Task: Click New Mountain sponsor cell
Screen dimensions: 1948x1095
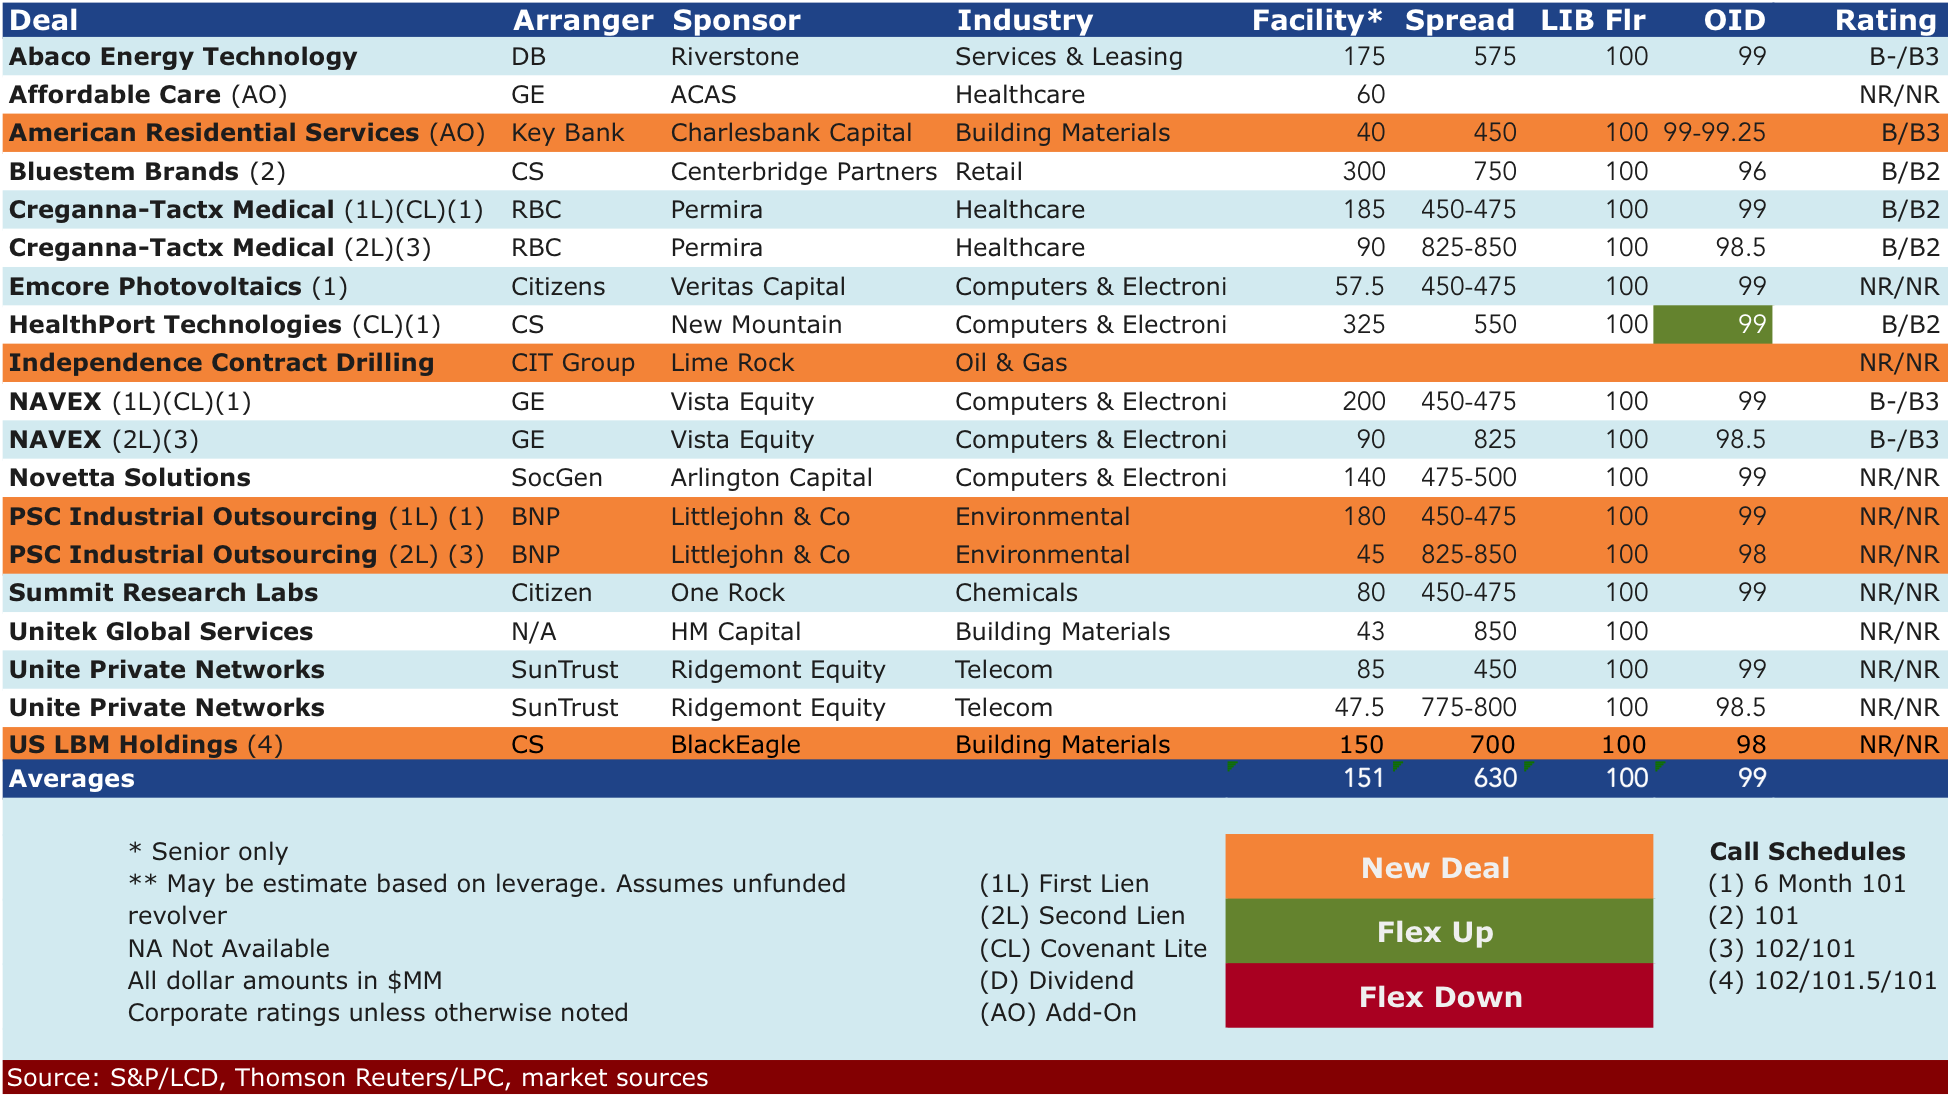Action: [756, 325]
